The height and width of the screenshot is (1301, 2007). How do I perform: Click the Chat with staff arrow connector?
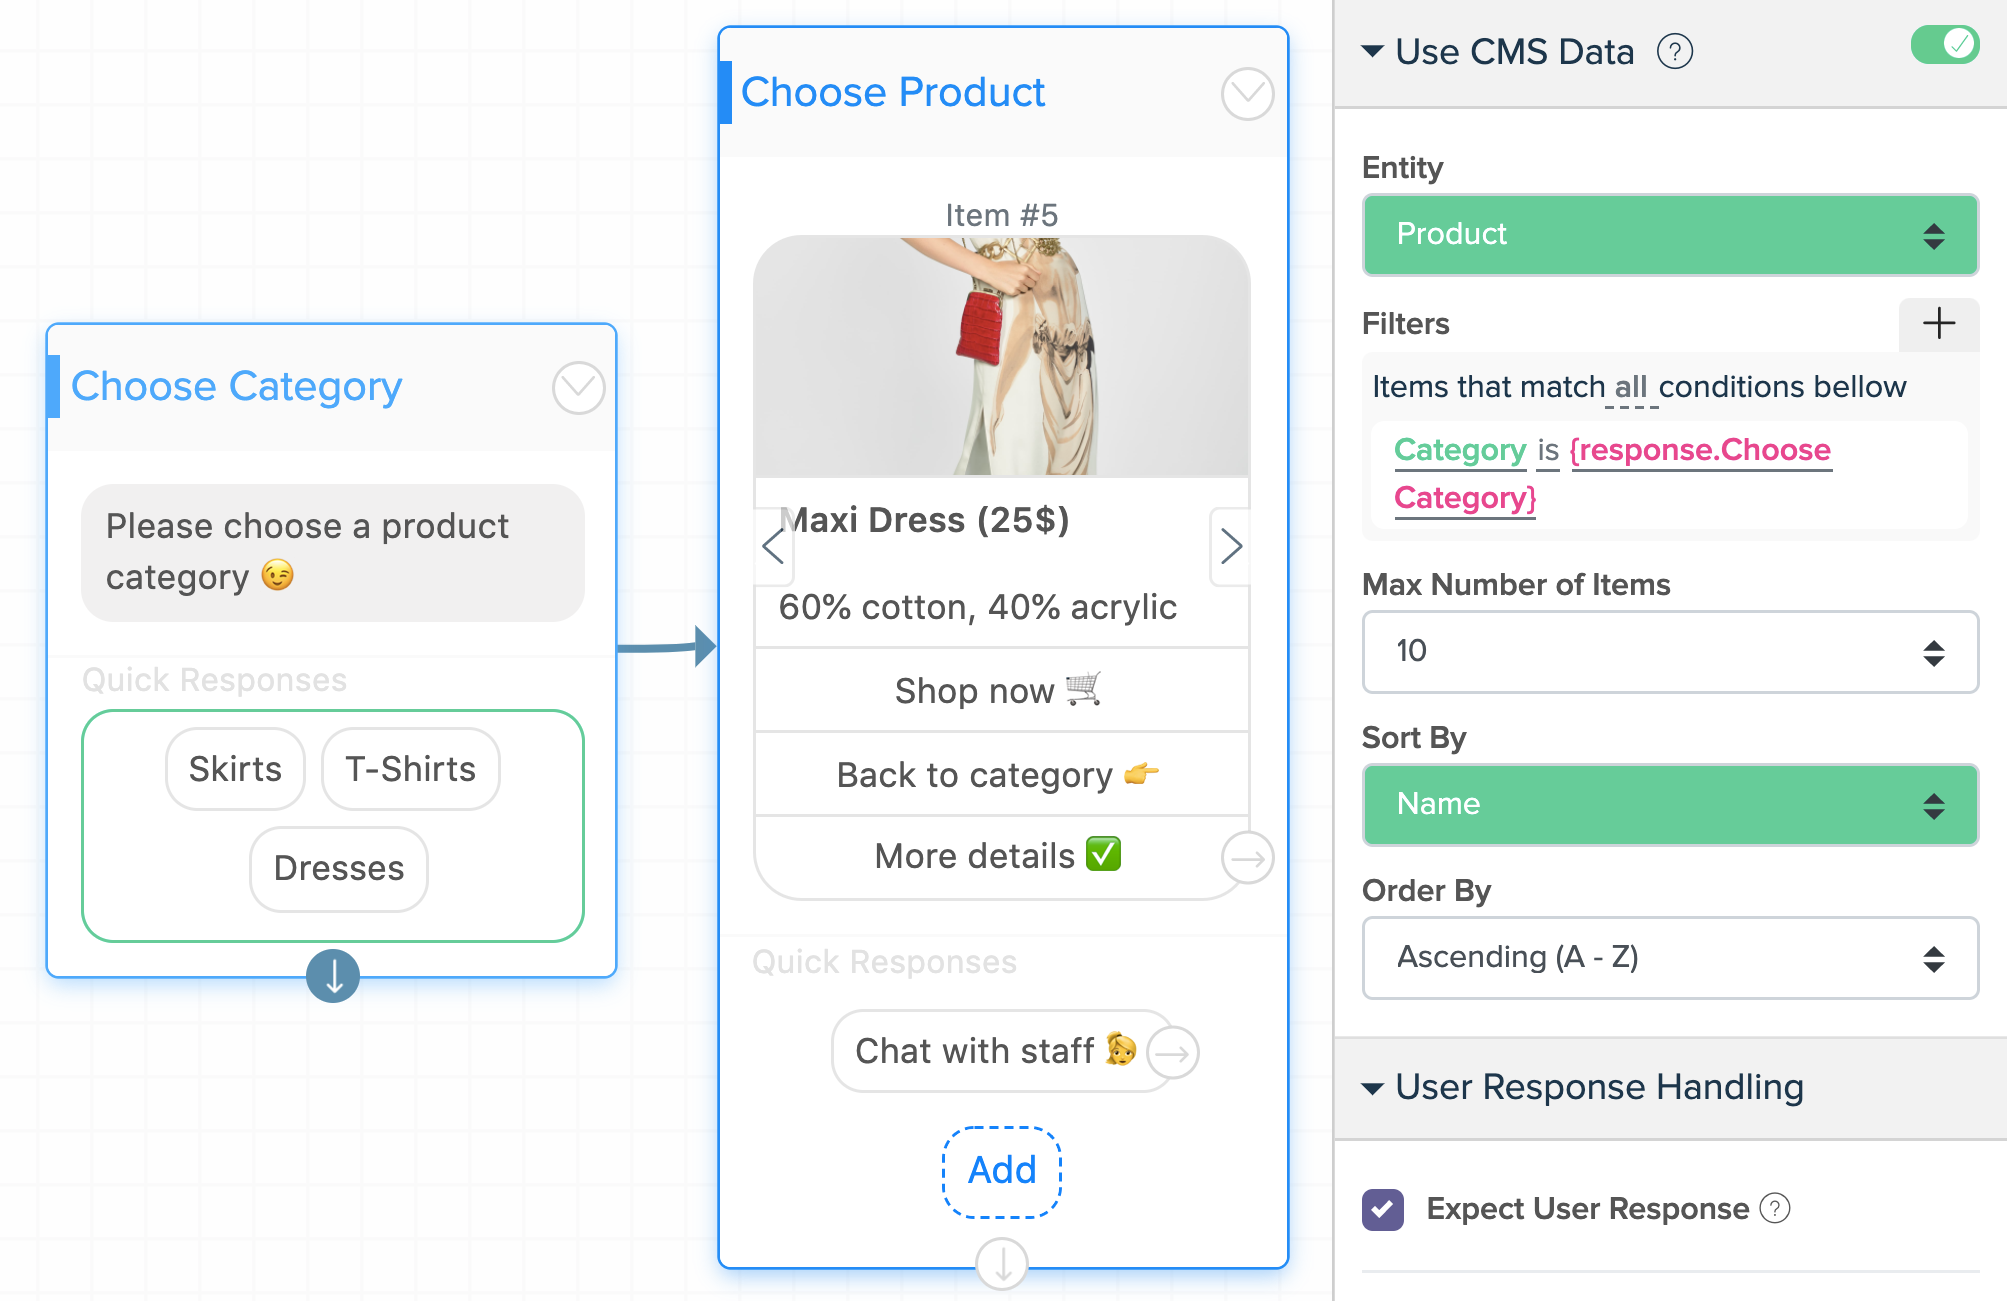(1172, 1053)
